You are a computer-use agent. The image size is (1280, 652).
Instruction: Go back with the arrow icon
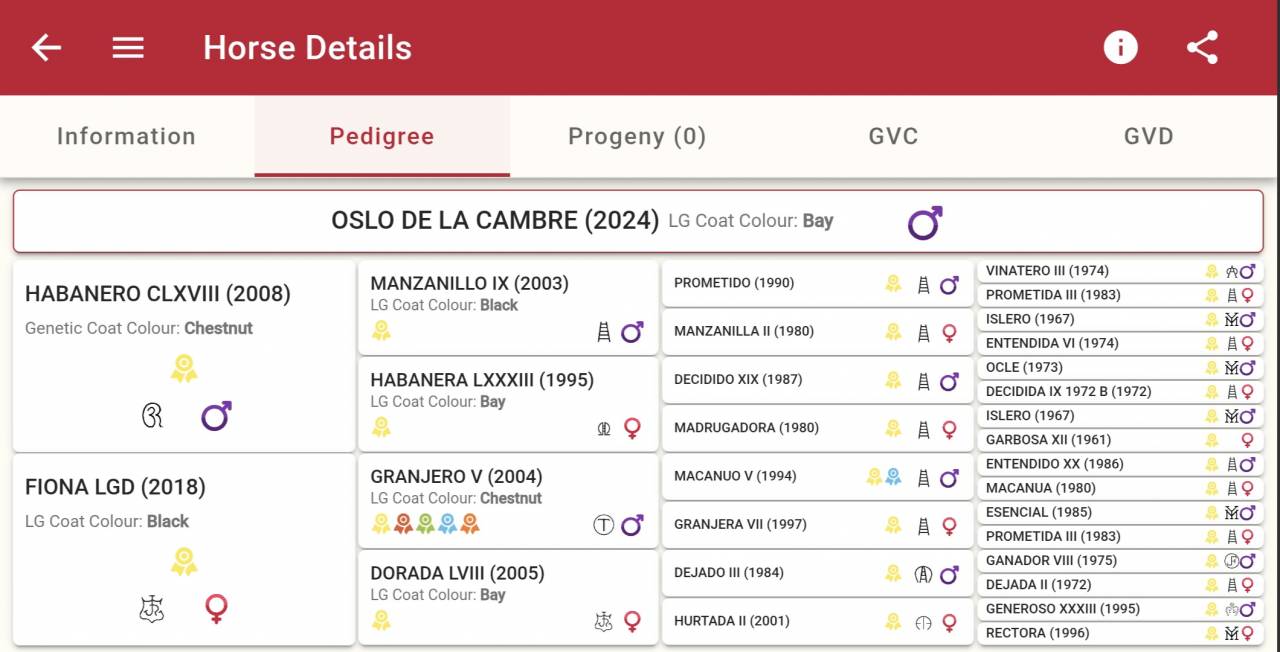pyautogui.click(x=46, y=47)
